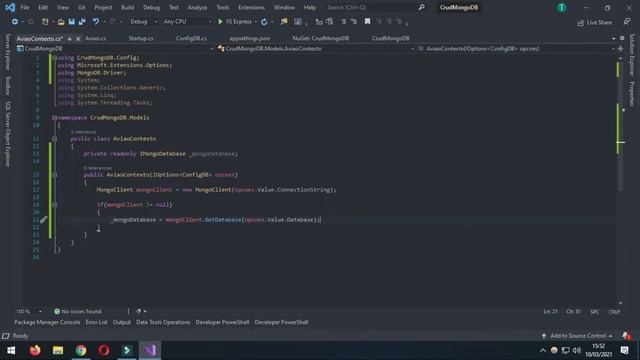
Task: Open the Solution Explorer side tab
Action: click(632, 55)
